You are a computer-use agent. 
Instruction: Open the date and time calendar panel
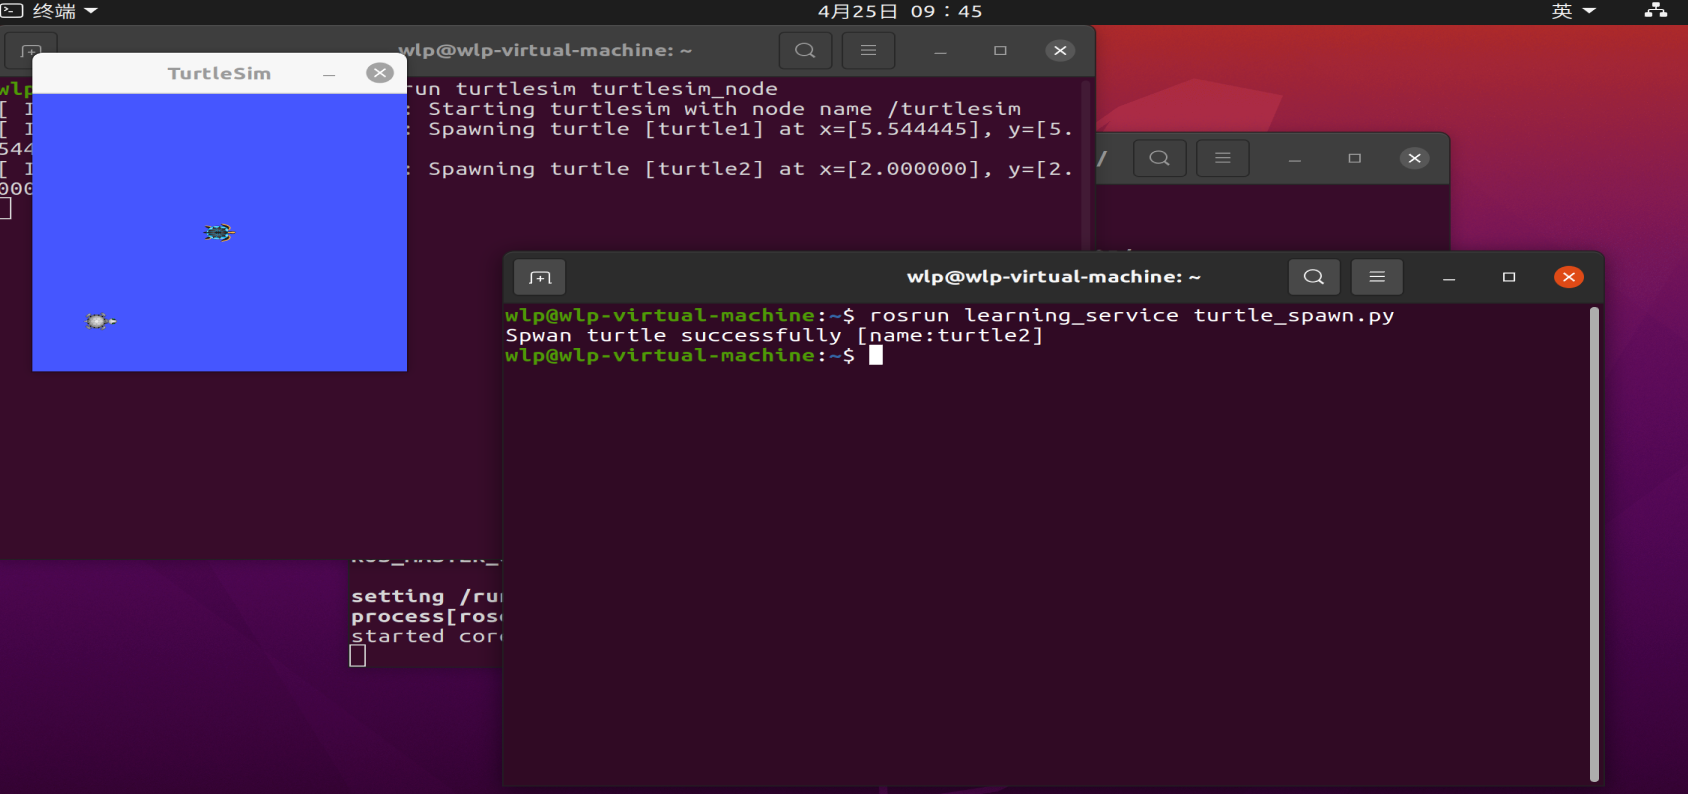(899, 11)
